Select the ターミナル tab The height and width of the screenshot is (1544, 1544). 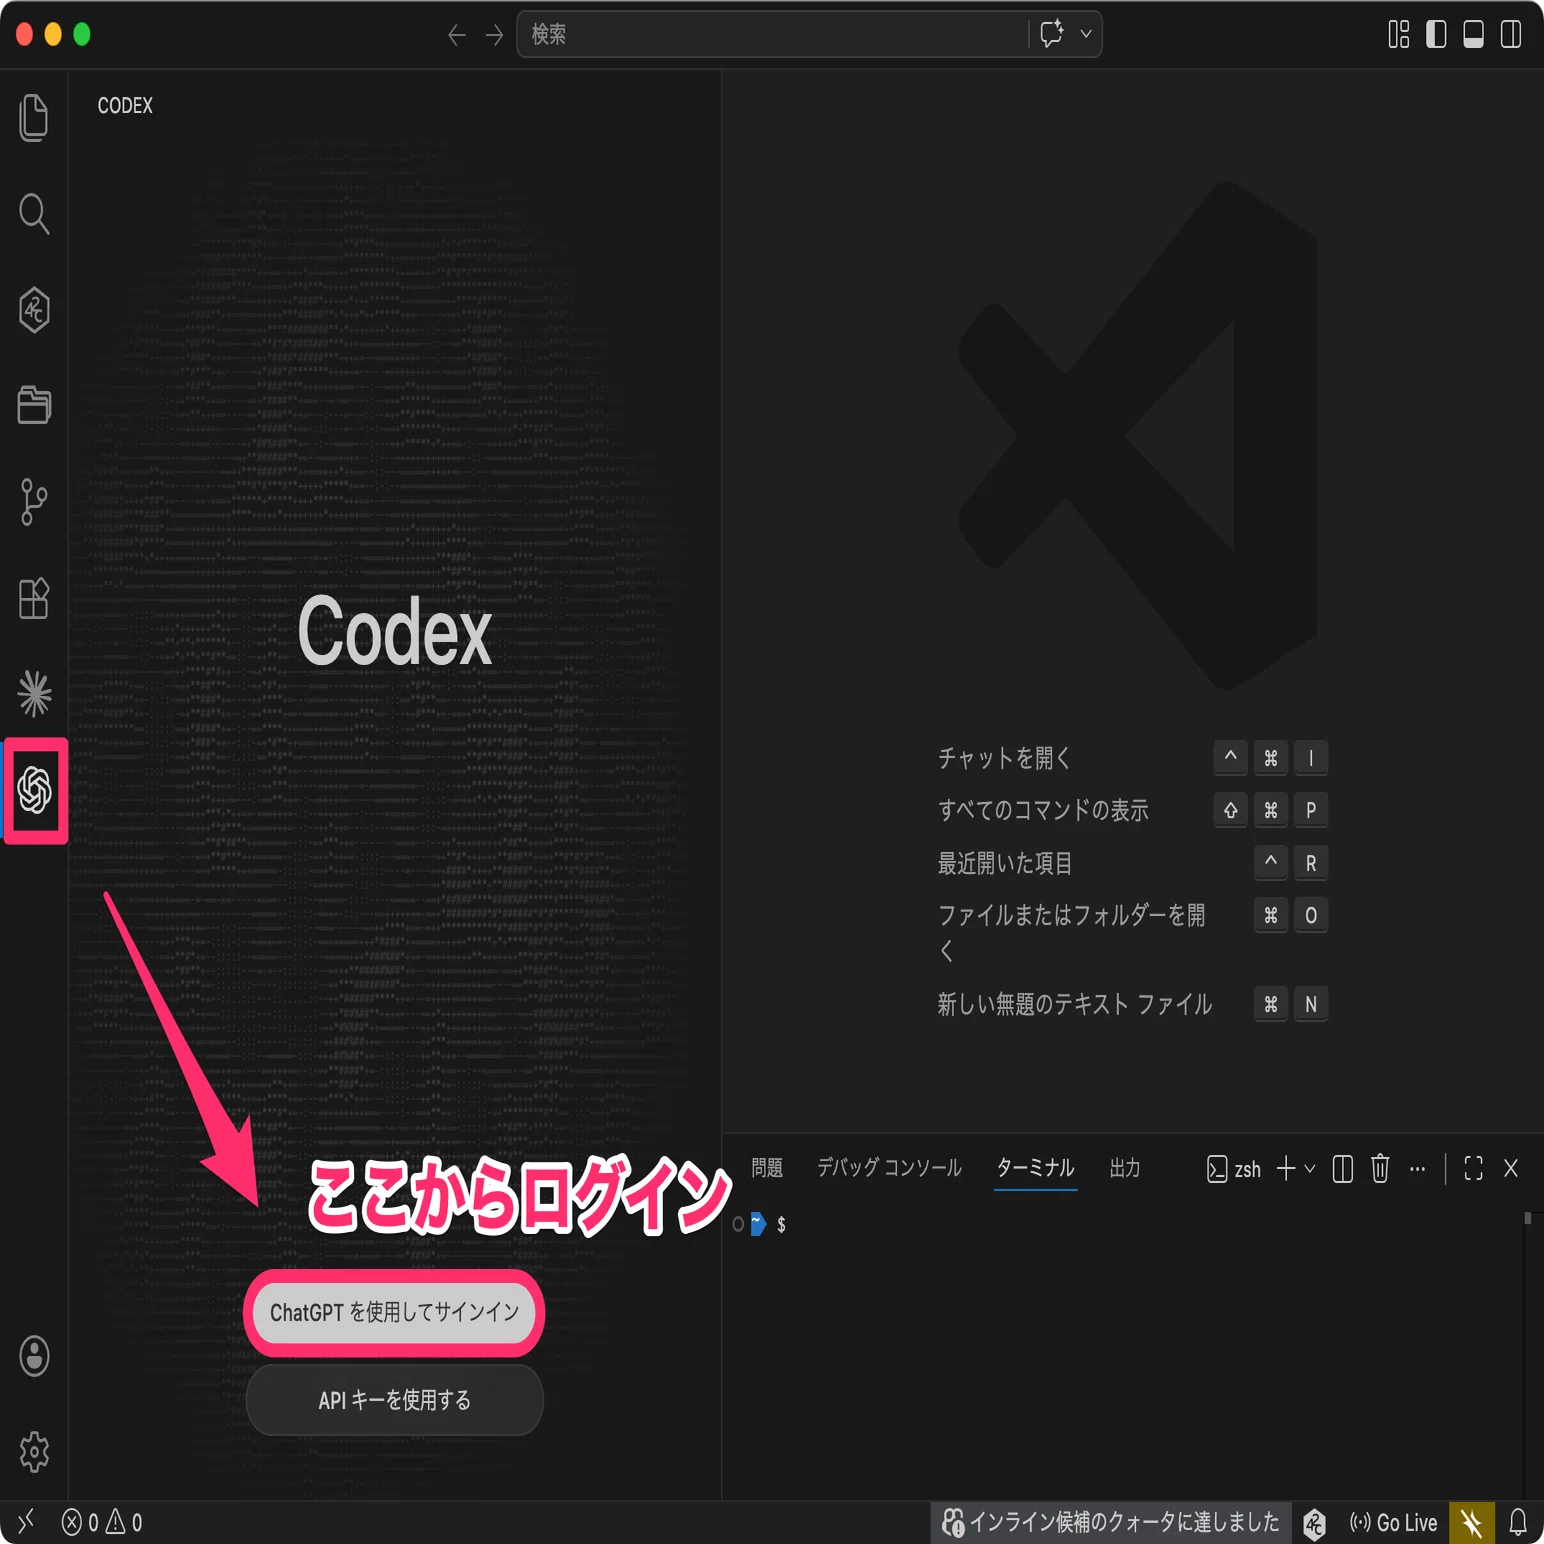[x=1036, y=1168]
